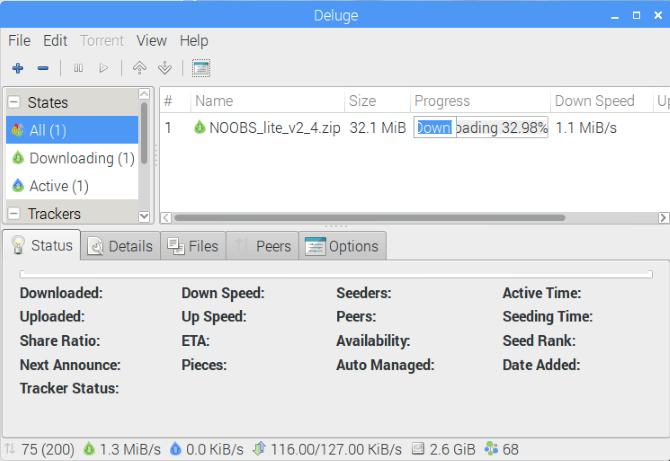The height and width of the screenshot is (461, 670).
Task: Open the View menu
Action: pos(151,41)
